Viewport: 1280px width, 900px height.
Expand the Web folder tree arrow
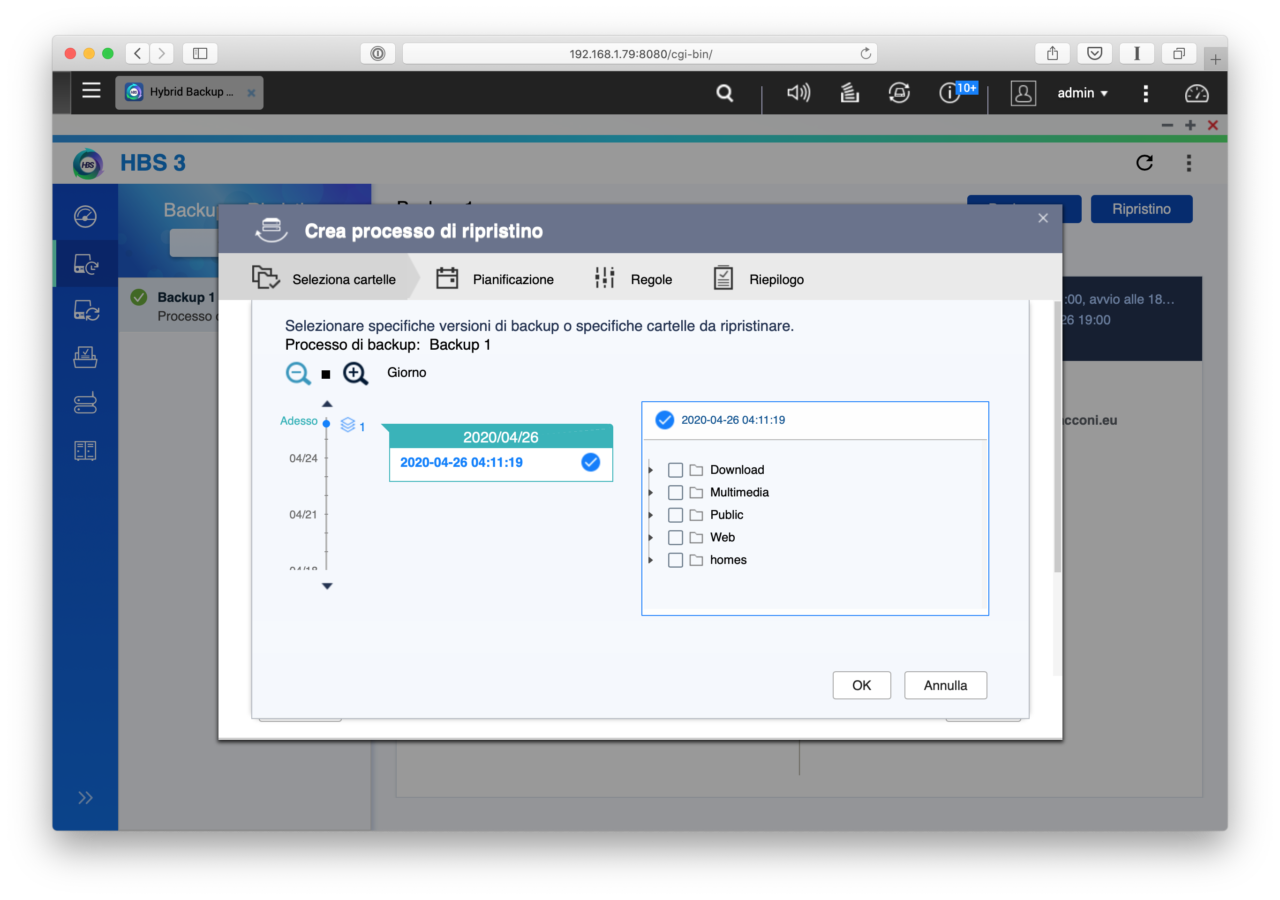(651, 538)
